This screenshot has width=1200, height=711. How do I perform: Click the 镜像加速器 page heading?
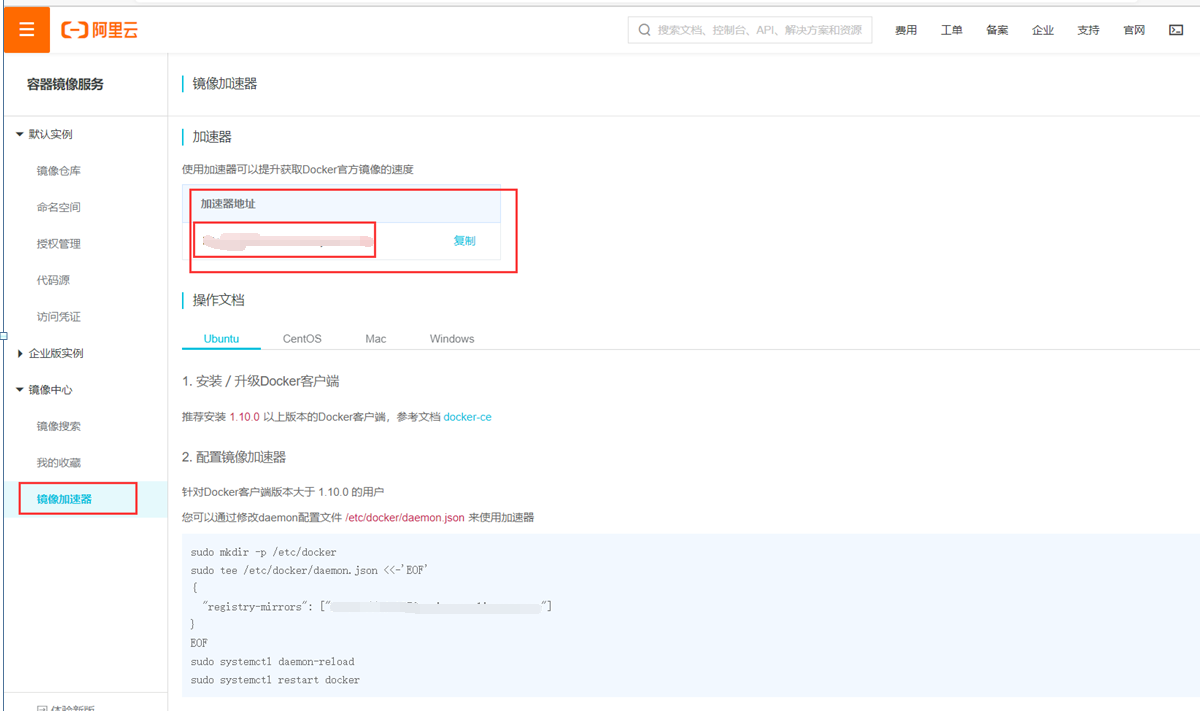pyautogui.click(x=225, y=84)
